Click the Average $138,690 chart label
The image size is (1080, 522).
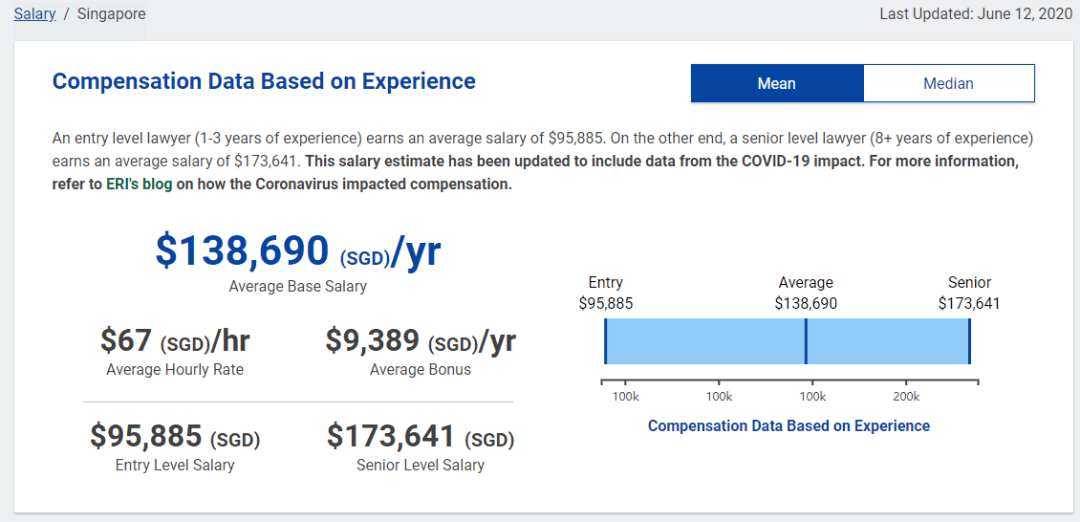[x=806, y=293]
